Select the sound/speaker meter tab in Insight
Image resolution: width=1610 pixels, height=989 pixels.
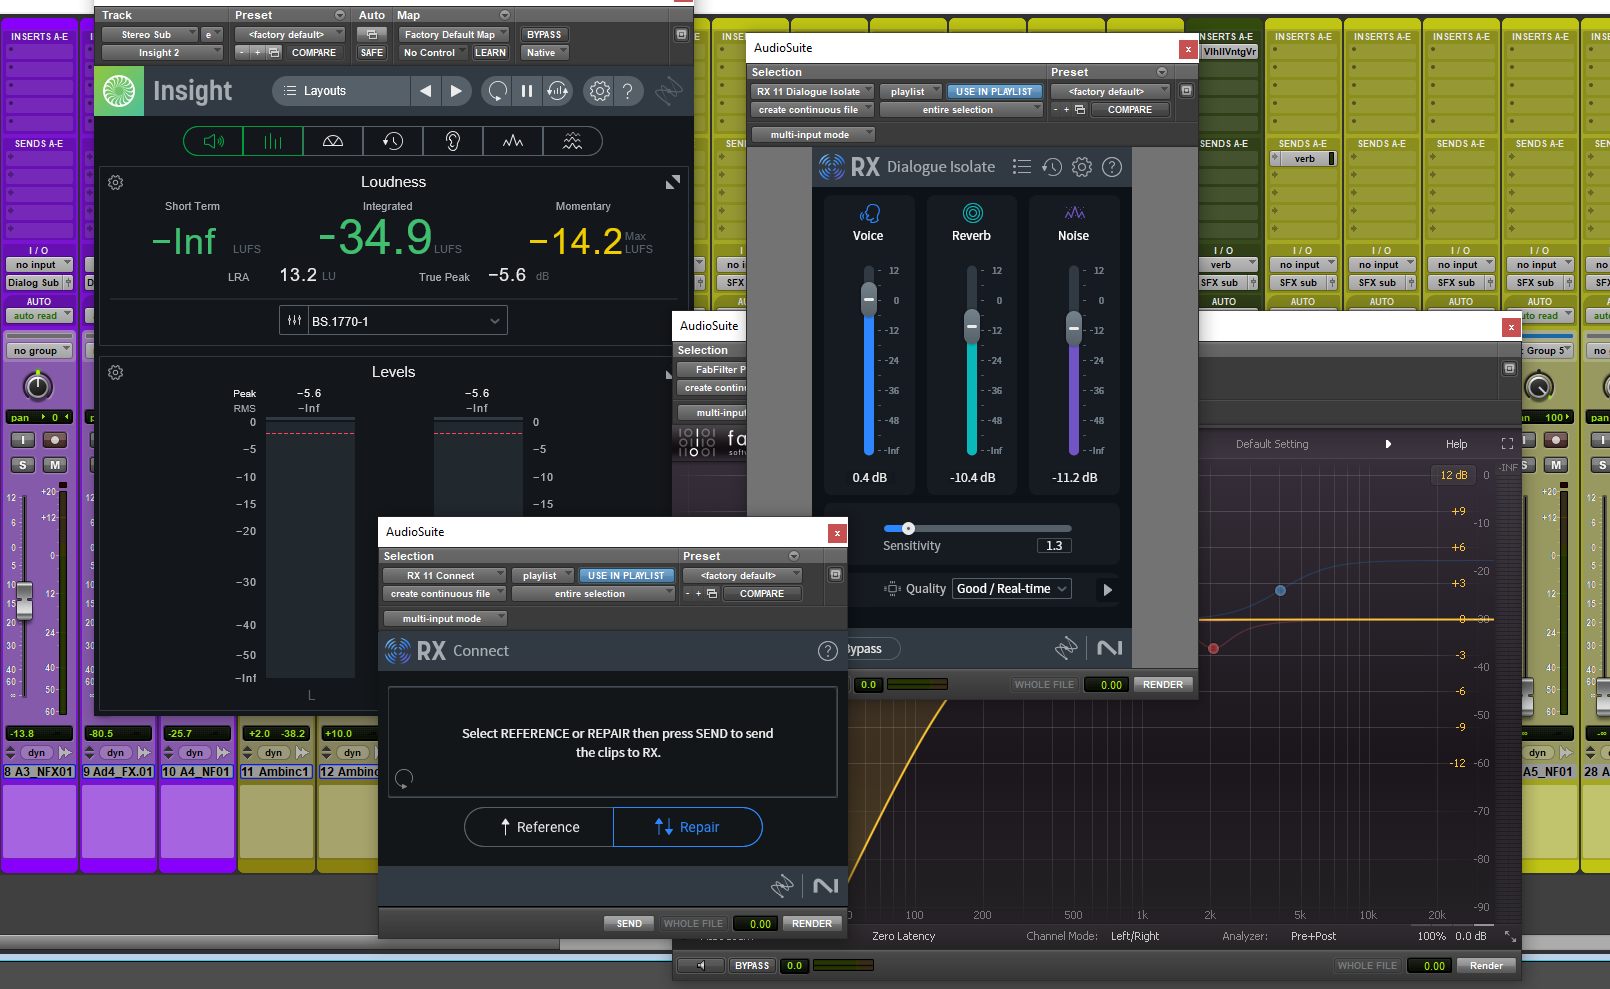(x=213, y=141)
